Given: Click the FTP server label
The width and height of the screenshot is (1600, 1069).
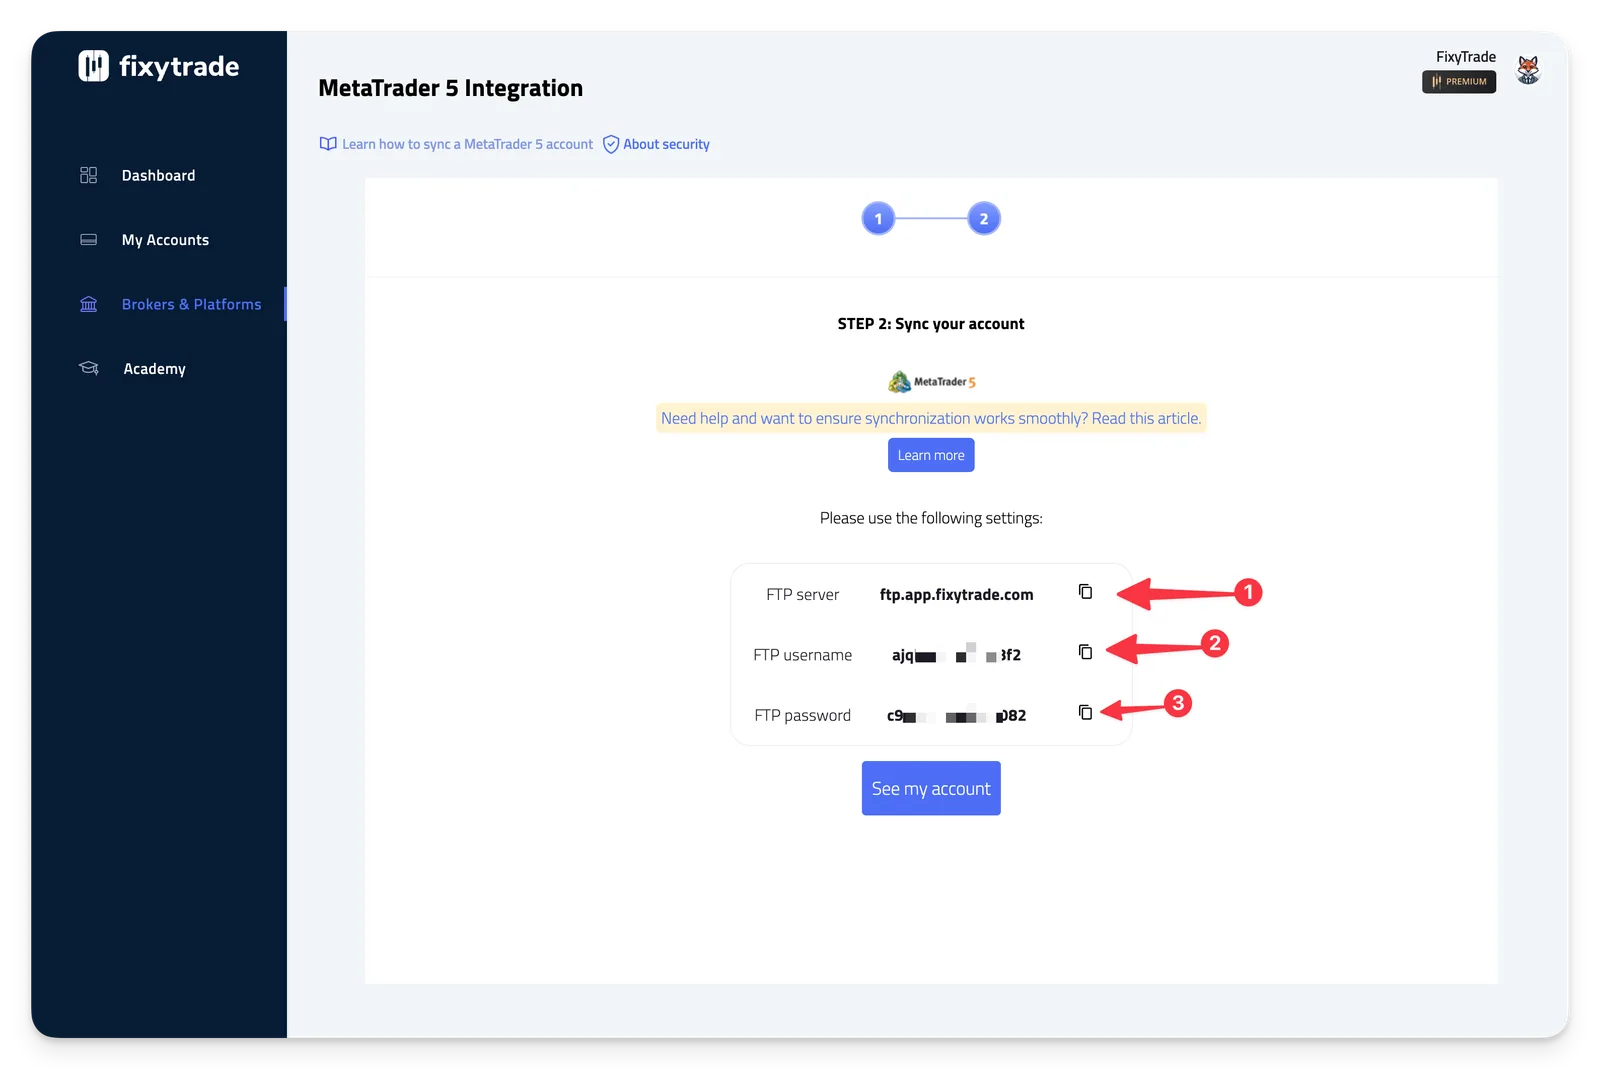Looking at the screenshot, I should tap(802, 594).
